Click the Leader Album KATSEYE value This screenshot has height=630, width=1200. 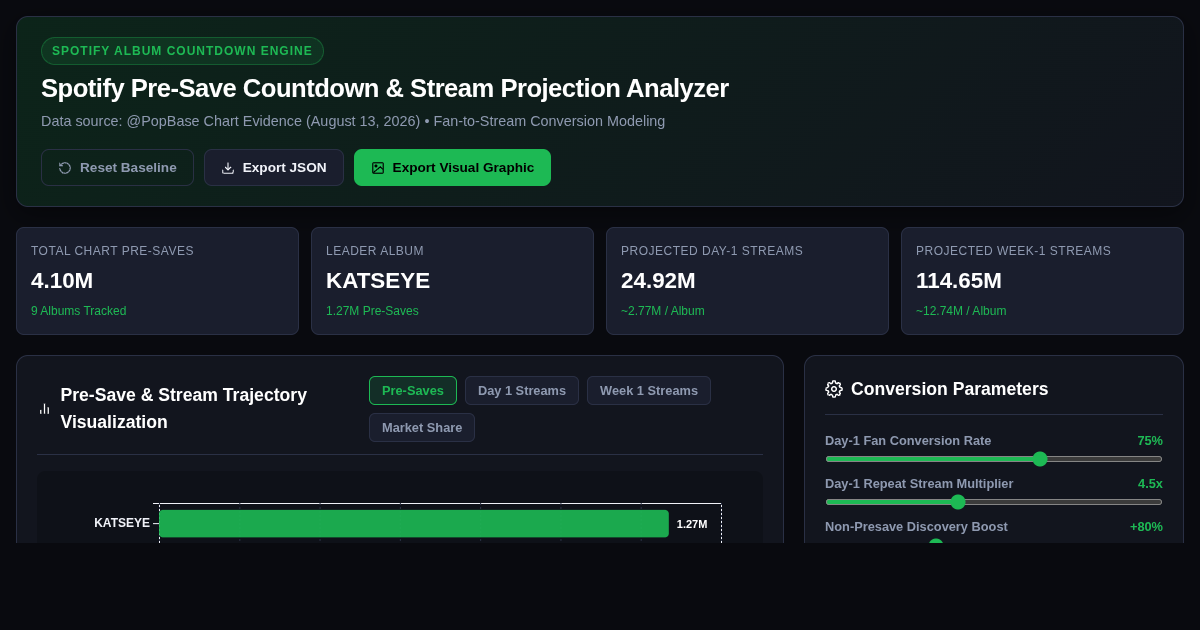point(378,281)
